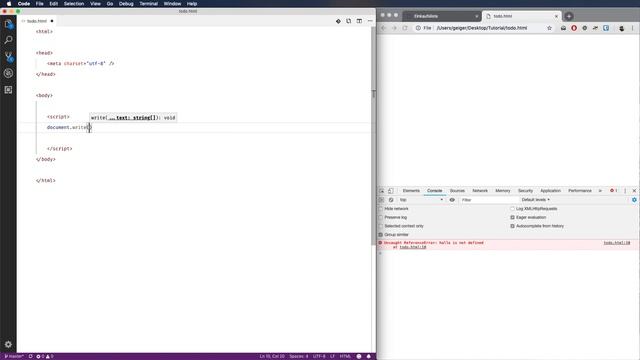Toggle the Group similar checkbox
640x360 pixels.
click(381, 235)
